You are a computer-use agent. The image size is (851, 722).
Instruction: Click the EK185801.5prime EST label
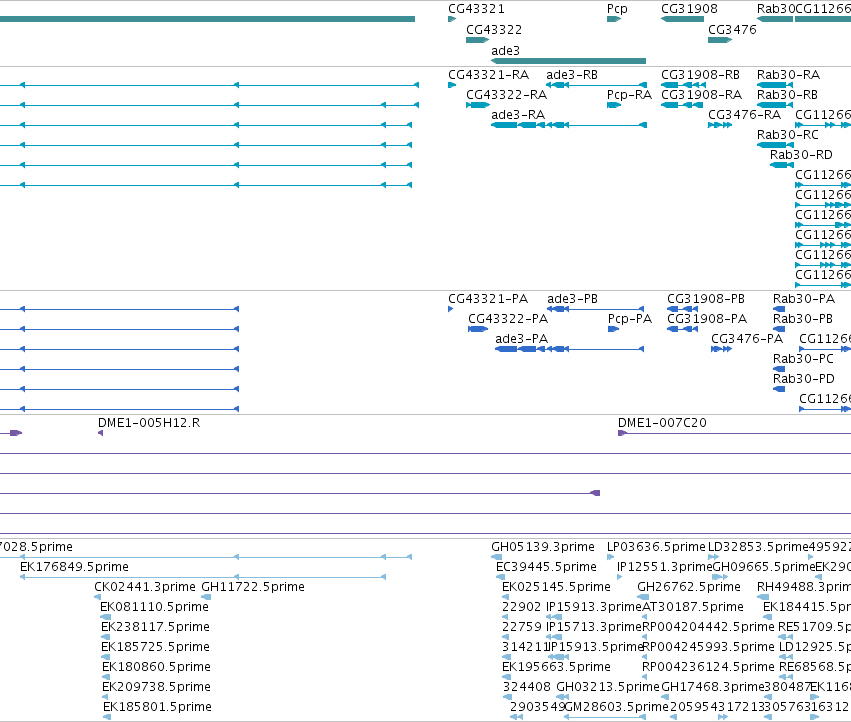click(157, 707)
